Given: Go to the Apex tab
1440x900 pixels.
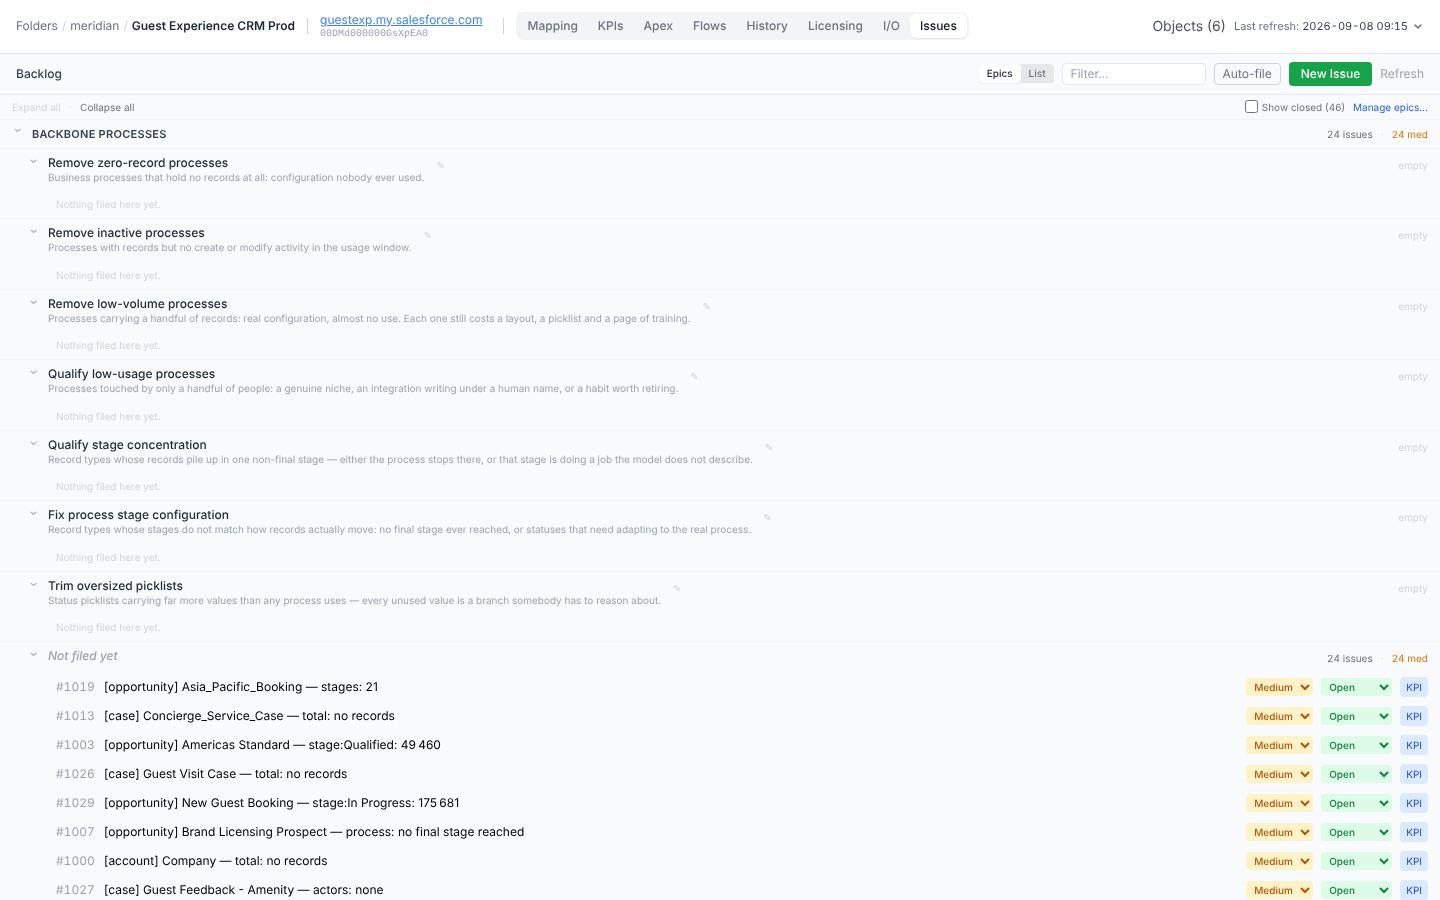Looking at the screenshot, I should 658,26.
